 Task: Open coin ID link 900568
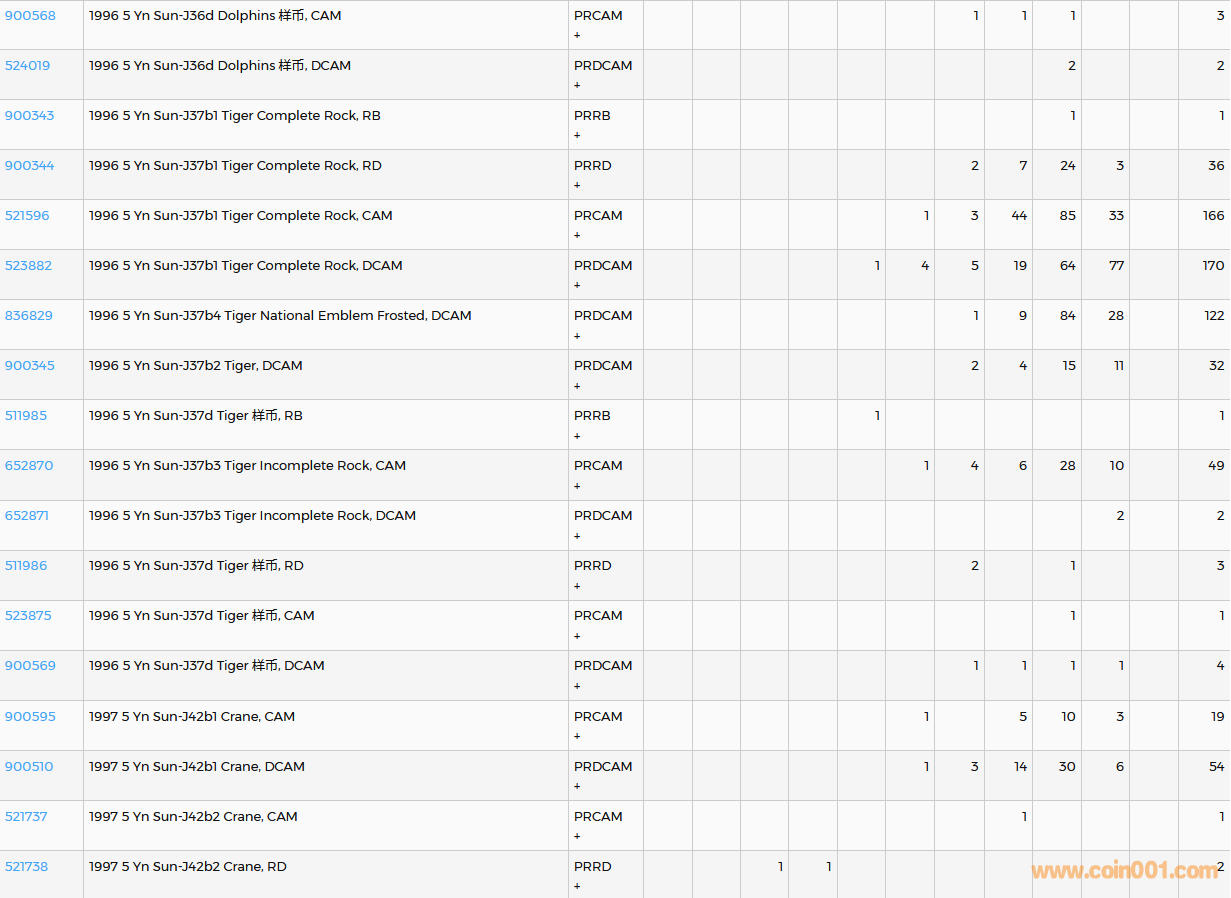pos(30,16)
